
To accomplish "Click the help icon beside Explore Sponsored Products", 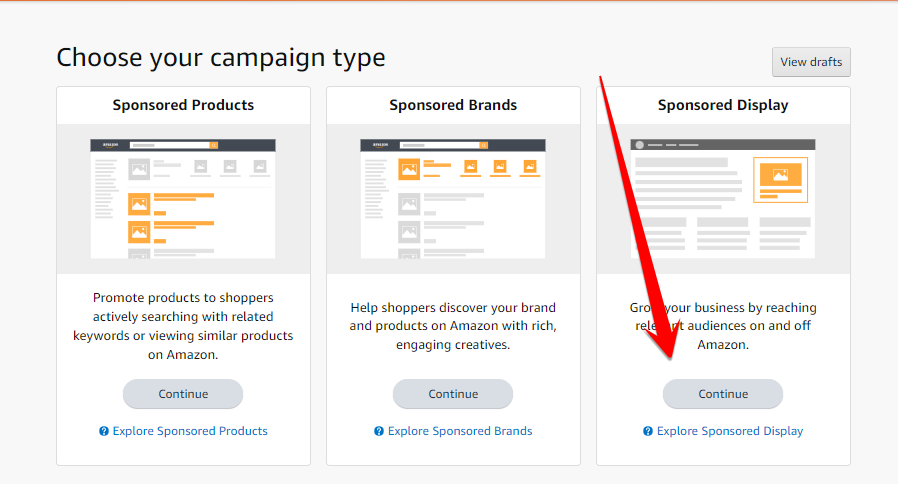I will (x=104, y=431).
